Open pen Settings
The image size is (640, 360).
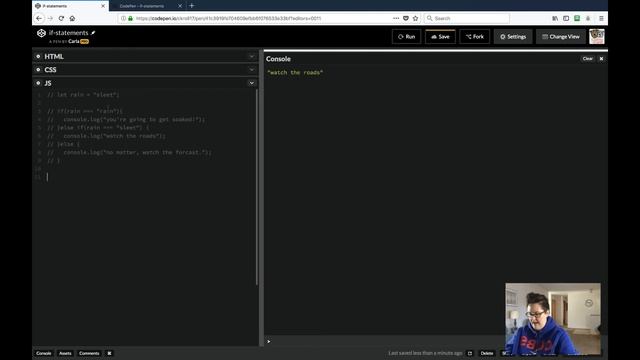(x=513, y=36)
